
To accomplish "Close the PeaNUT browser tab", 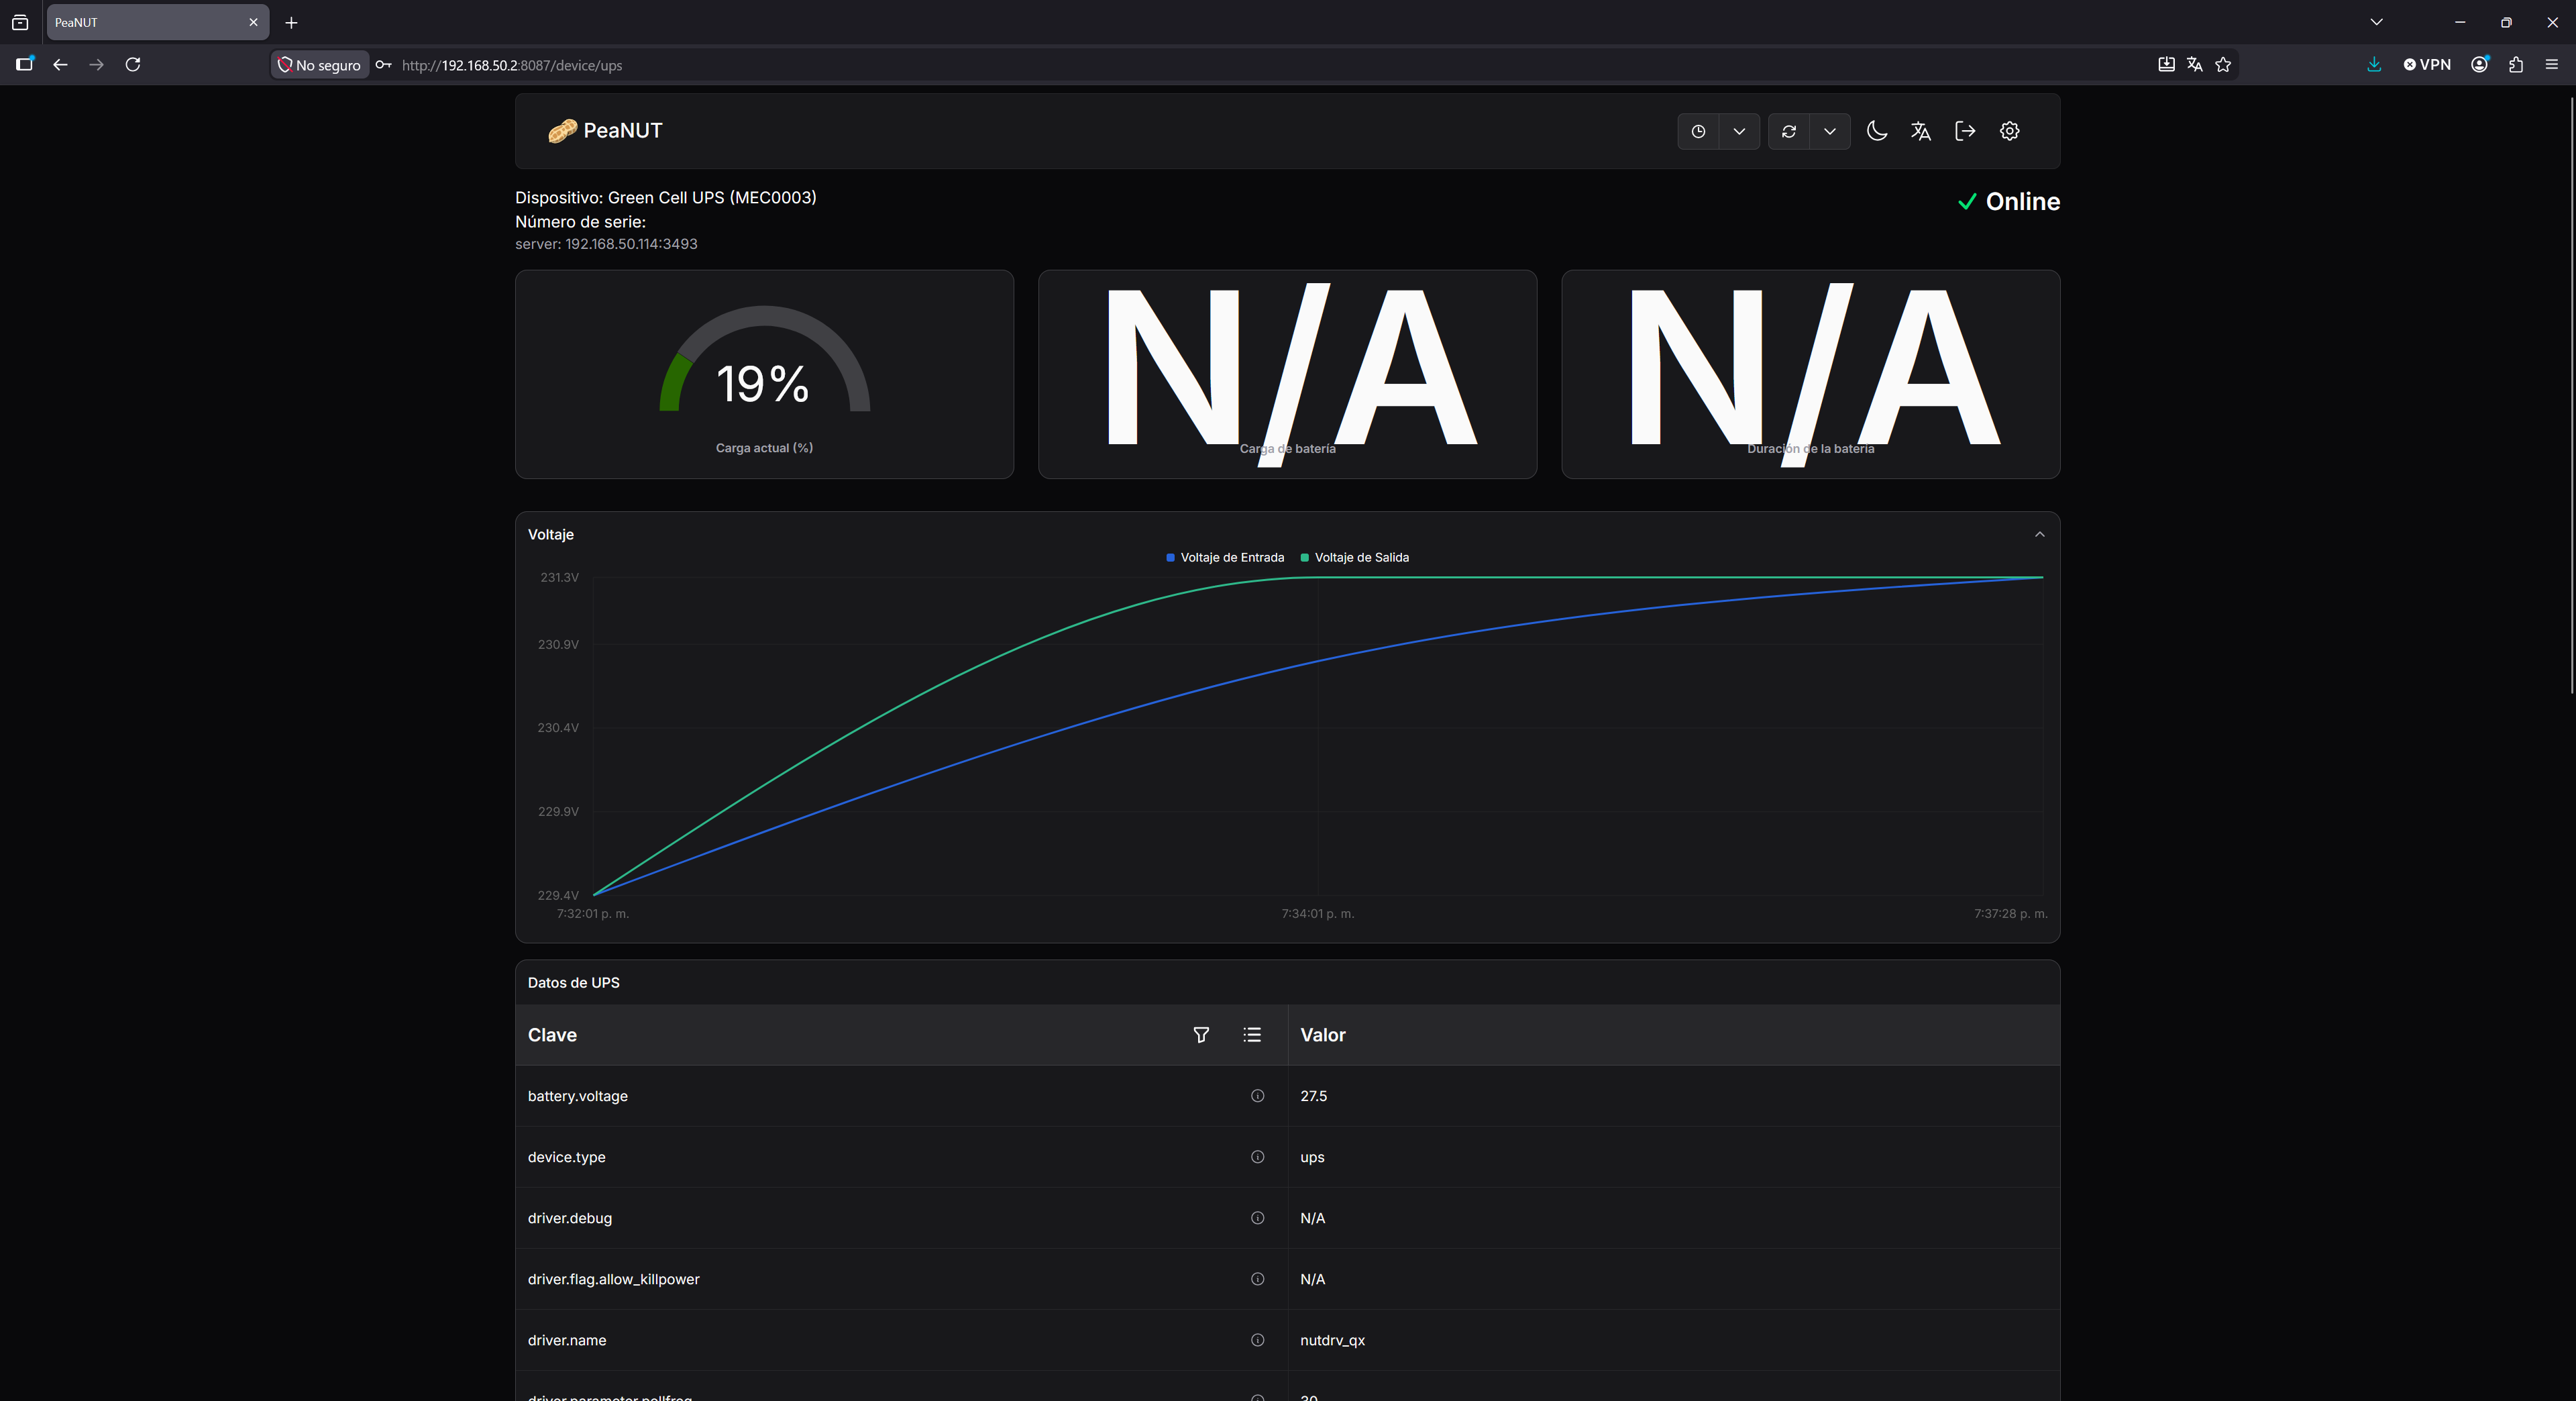I will click(x=253, y=22).
